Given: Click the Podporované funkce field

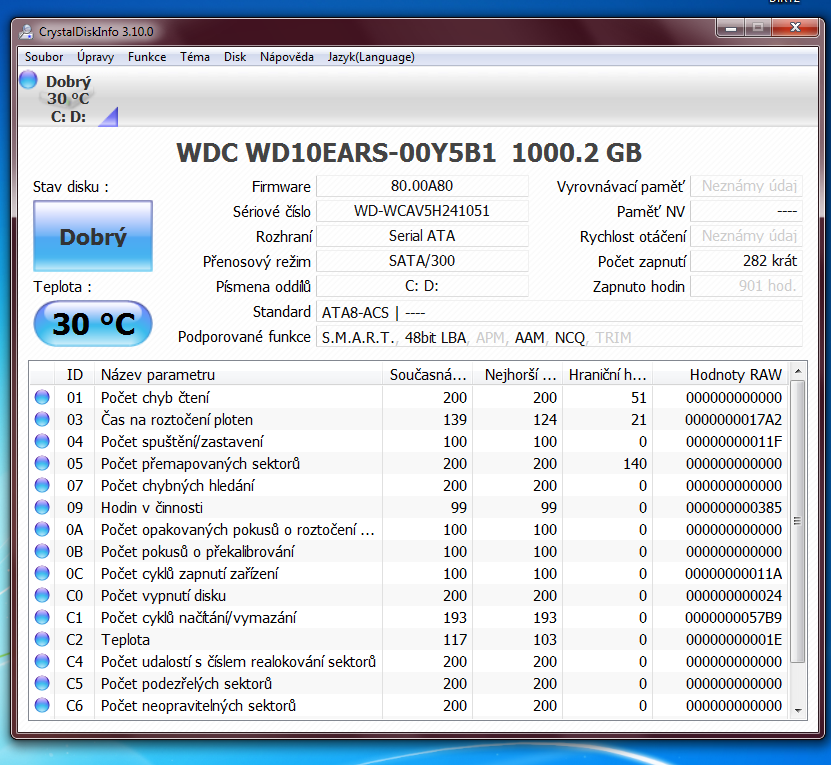Looking at the screenshot, I should point(559,337).
